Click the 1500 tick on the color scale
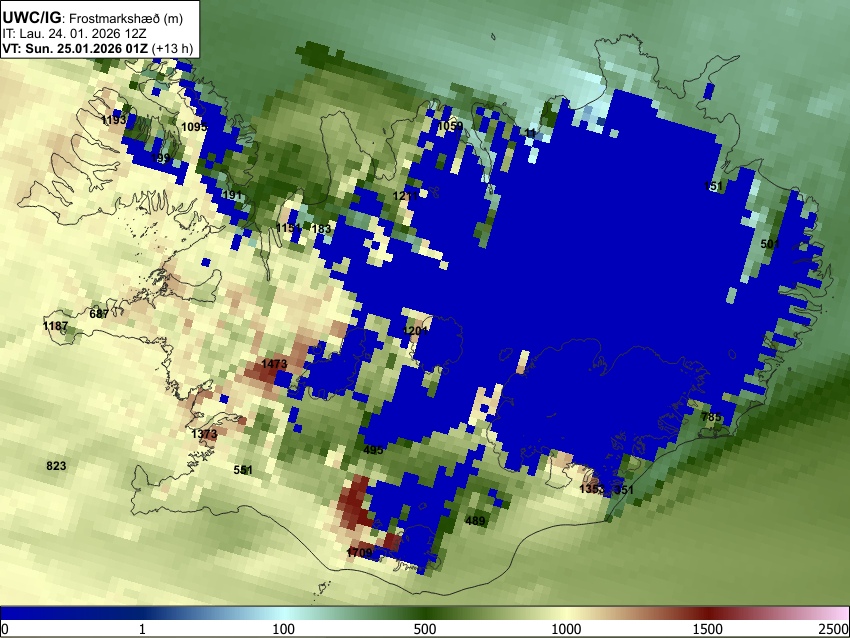This screenshot has width=850, height=638. pos(708,629)
